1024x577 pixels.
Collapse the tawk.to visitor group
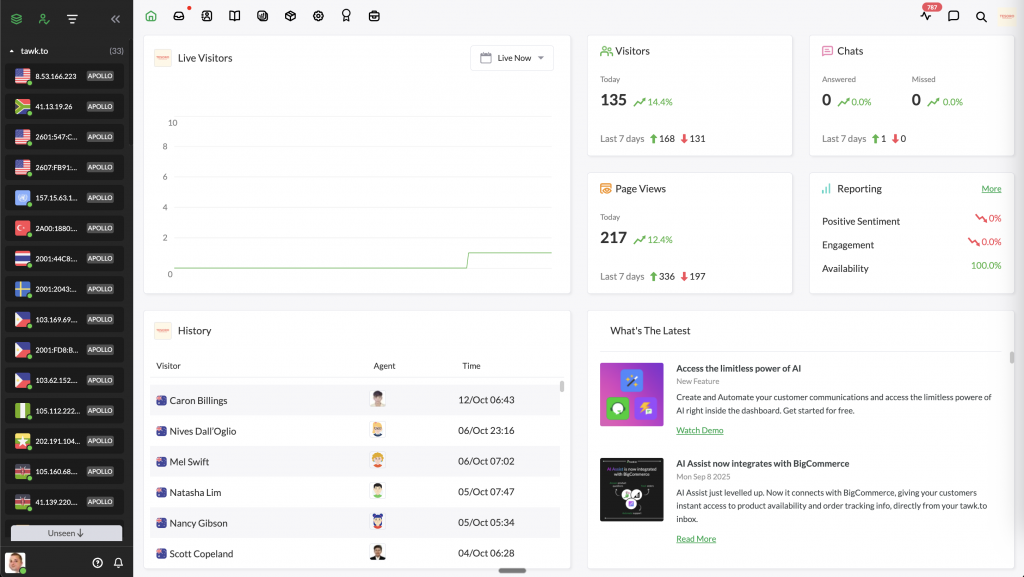coord(12,51)
